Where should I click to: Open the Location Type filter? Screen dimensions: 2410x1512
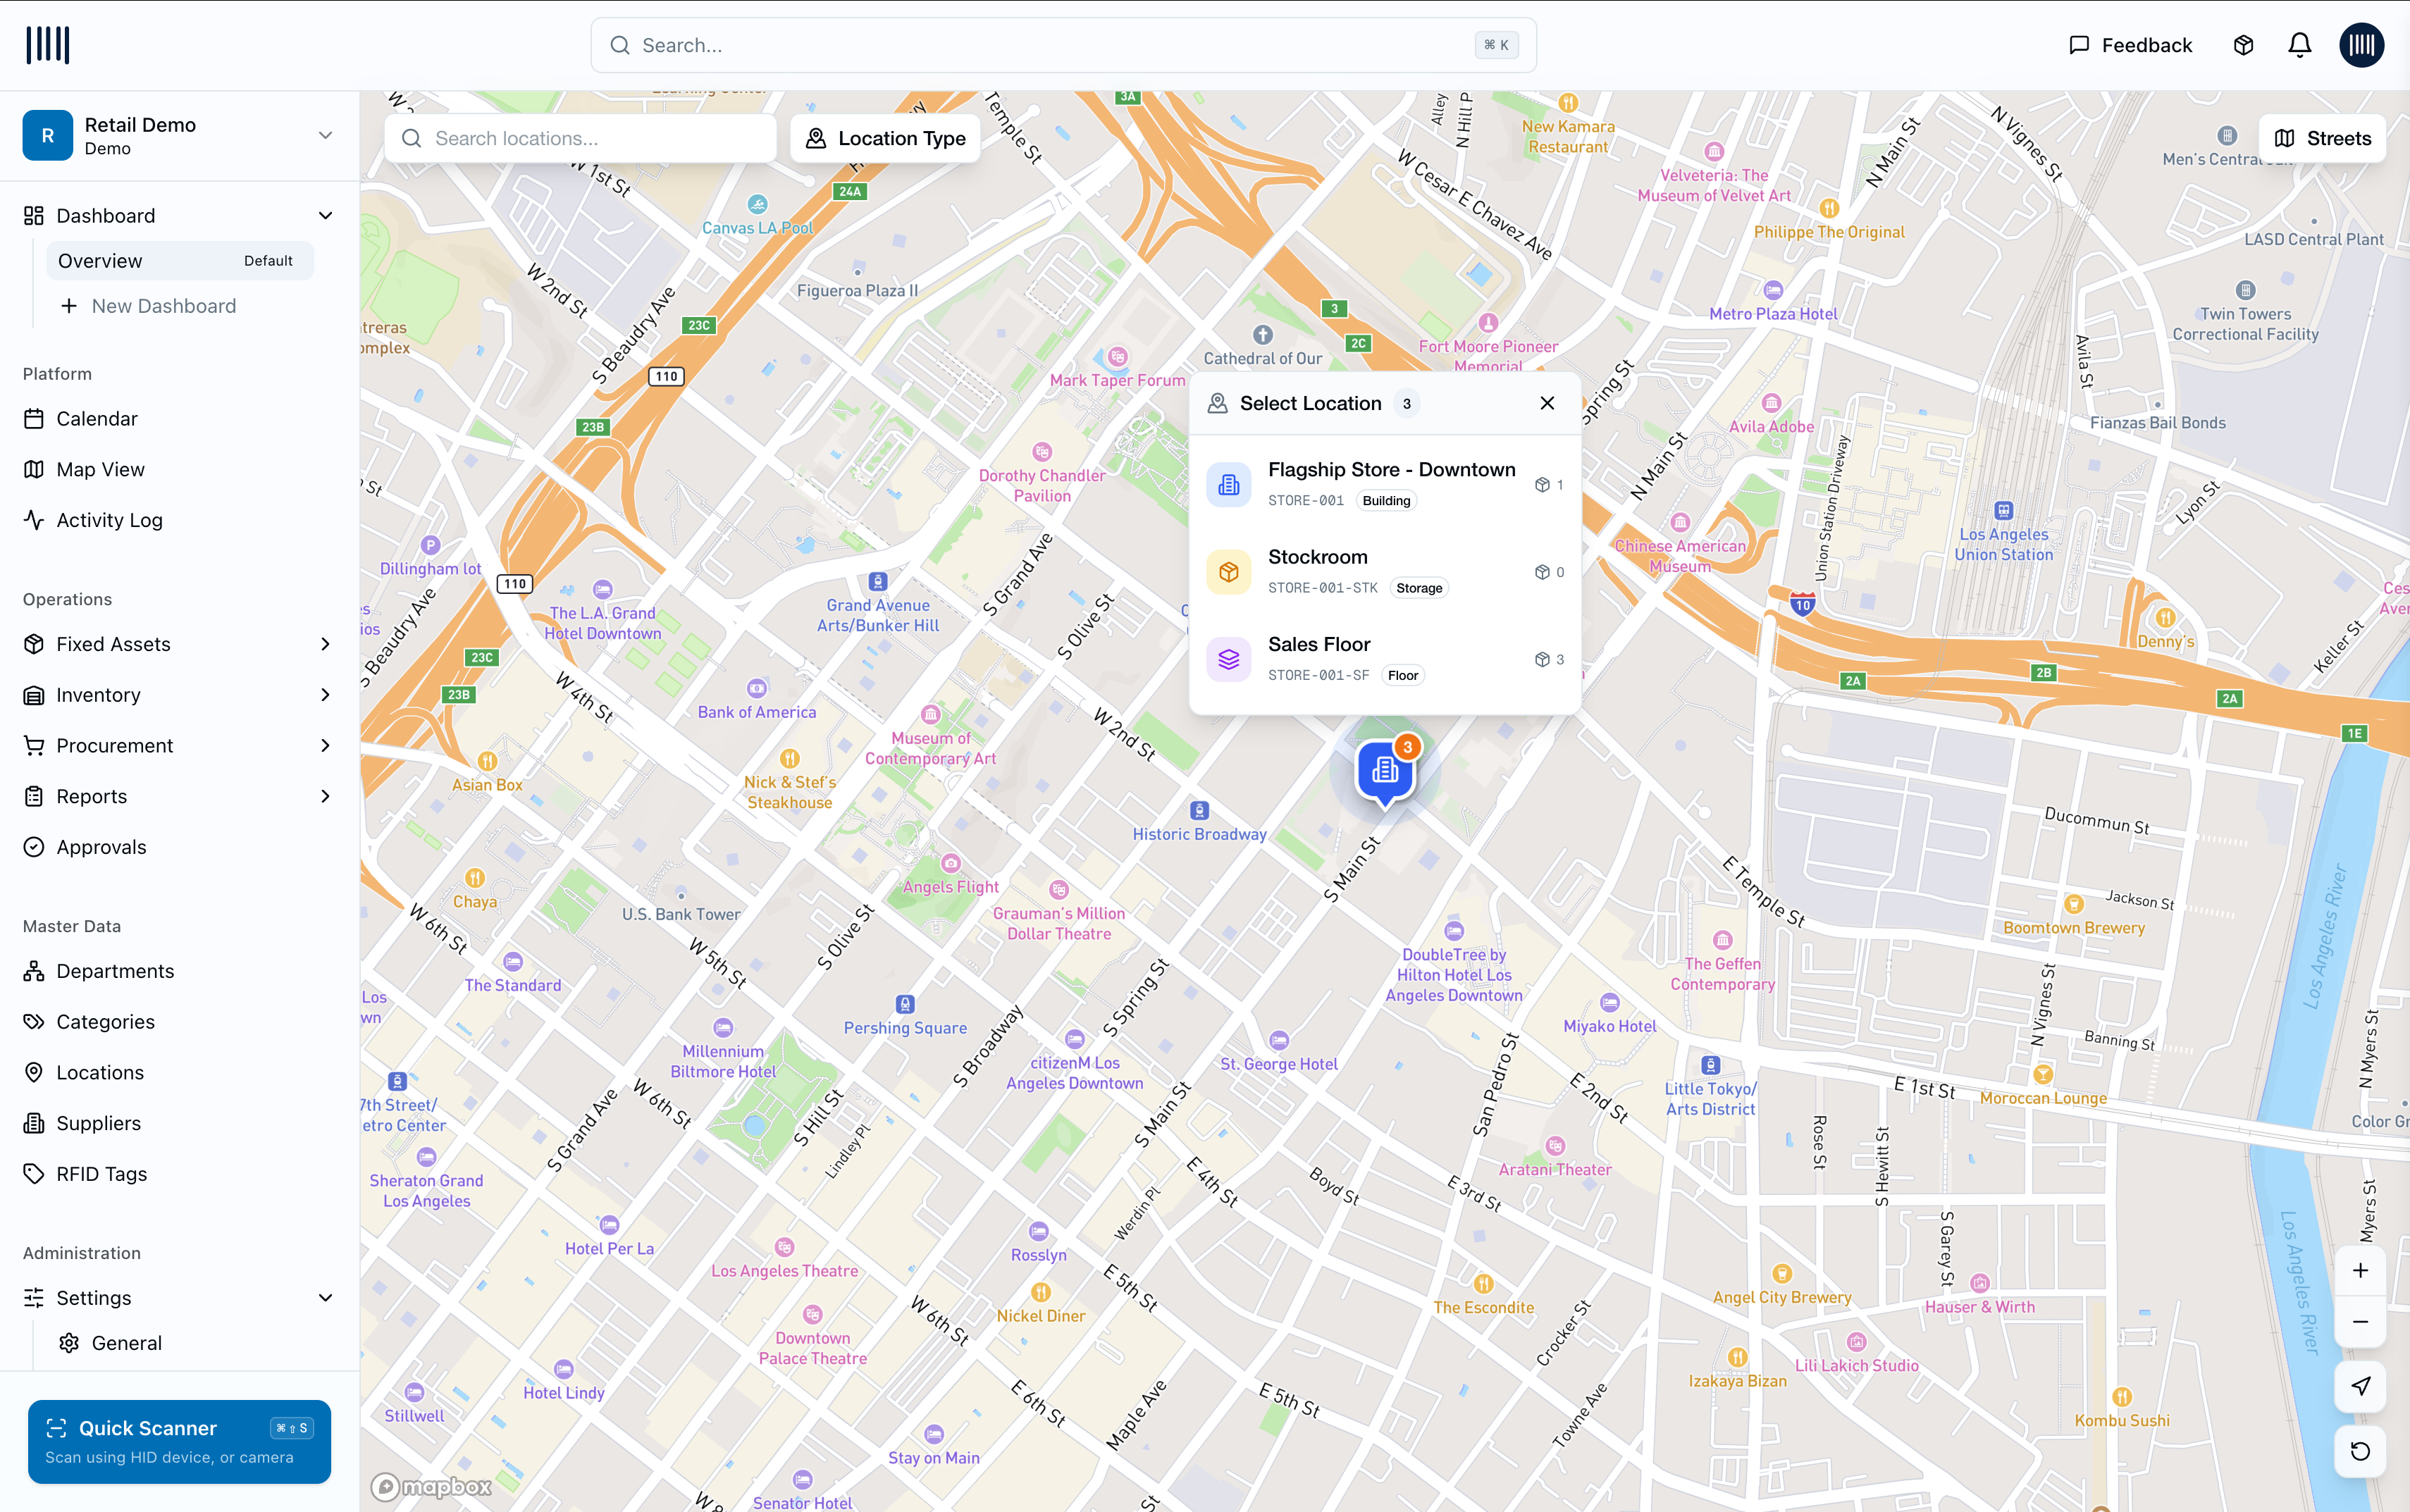885,138
